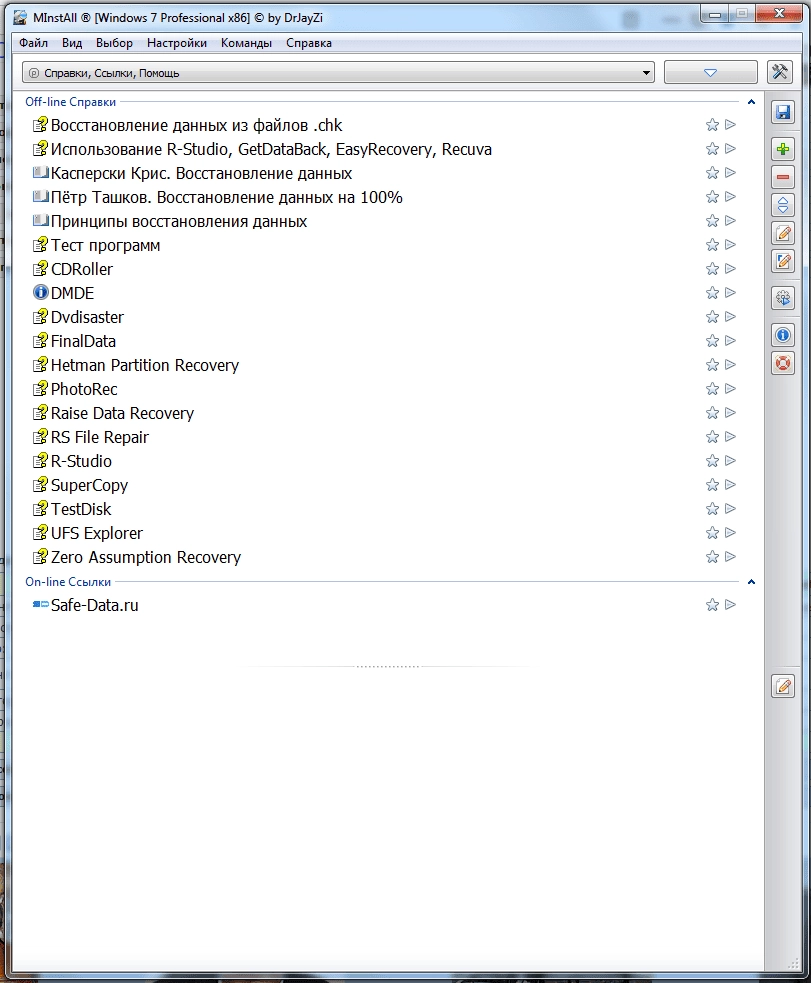Click the framed-page-with-pencil edit button
Image resolution: width=811 pixels, height=983 pixels.
pos(783,261)
